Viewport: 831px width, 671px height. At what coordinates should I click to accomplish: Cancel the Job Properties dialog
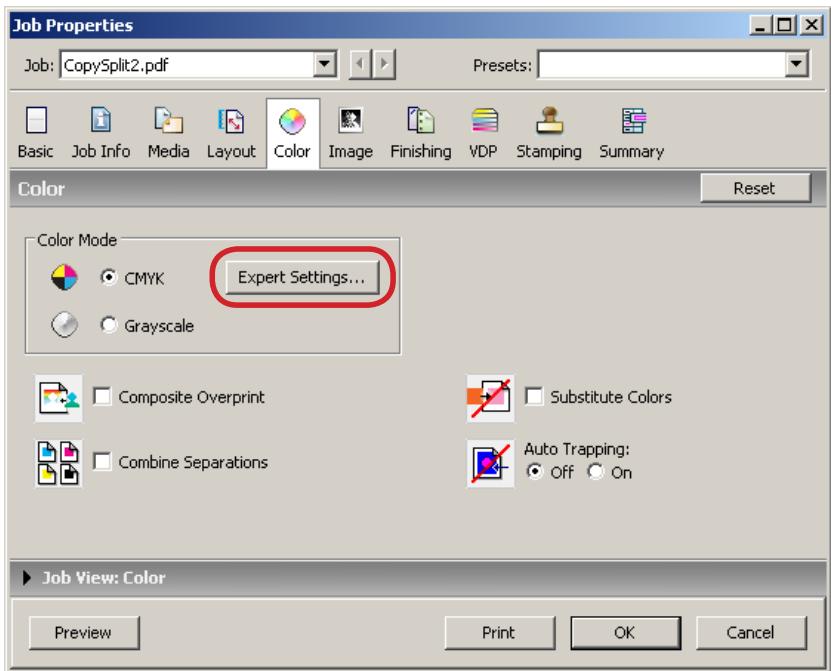[x=751, y=633]
